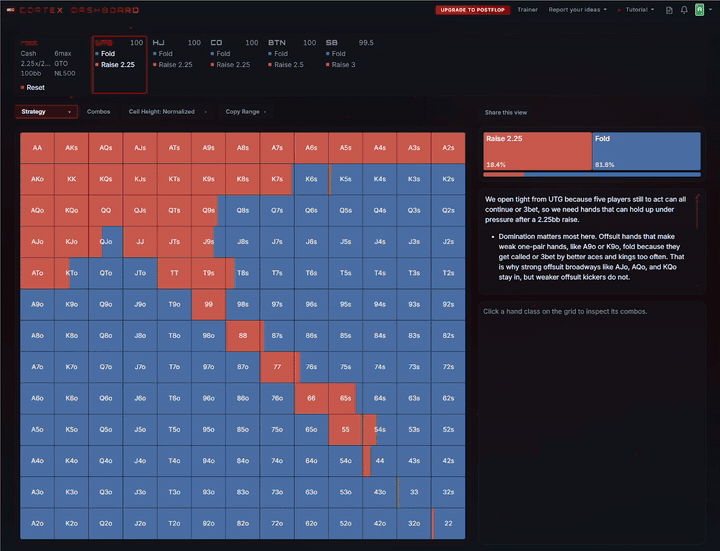Select the AKs hand cell
Image resolution: width=720 pixels, height=551 pixels.
point(72,148)
